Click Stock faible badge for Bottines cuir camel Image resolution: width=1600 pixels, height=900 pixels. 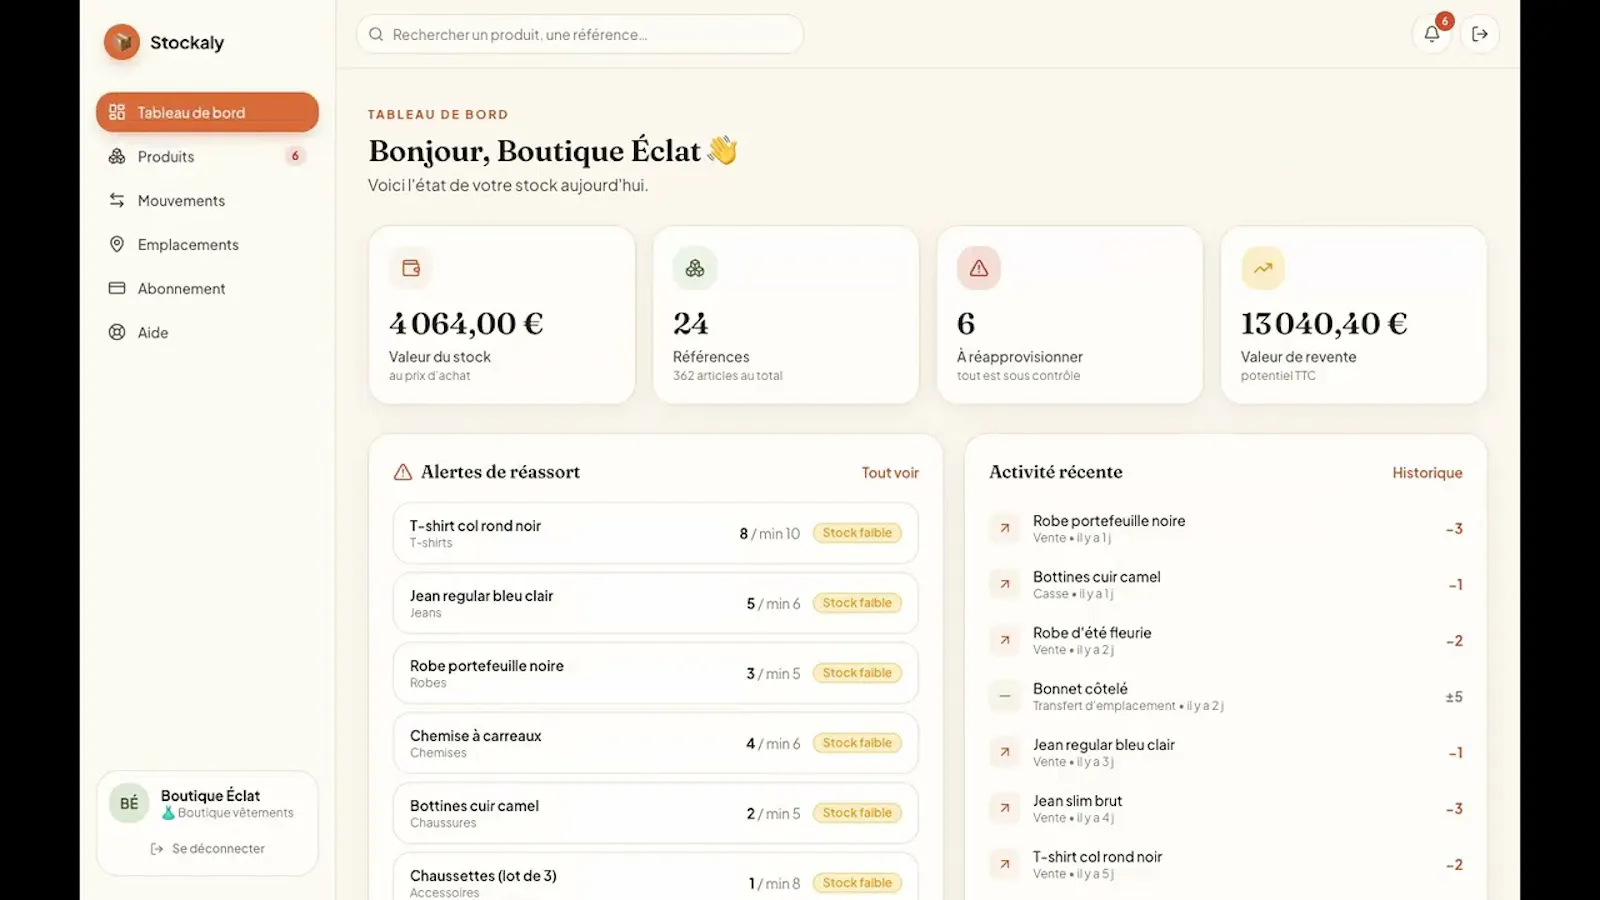click(857, 813)
